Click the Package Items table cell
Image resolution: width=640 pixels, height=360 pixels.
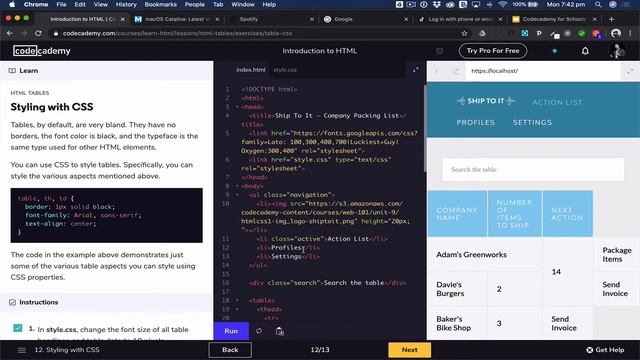[617, 254]
